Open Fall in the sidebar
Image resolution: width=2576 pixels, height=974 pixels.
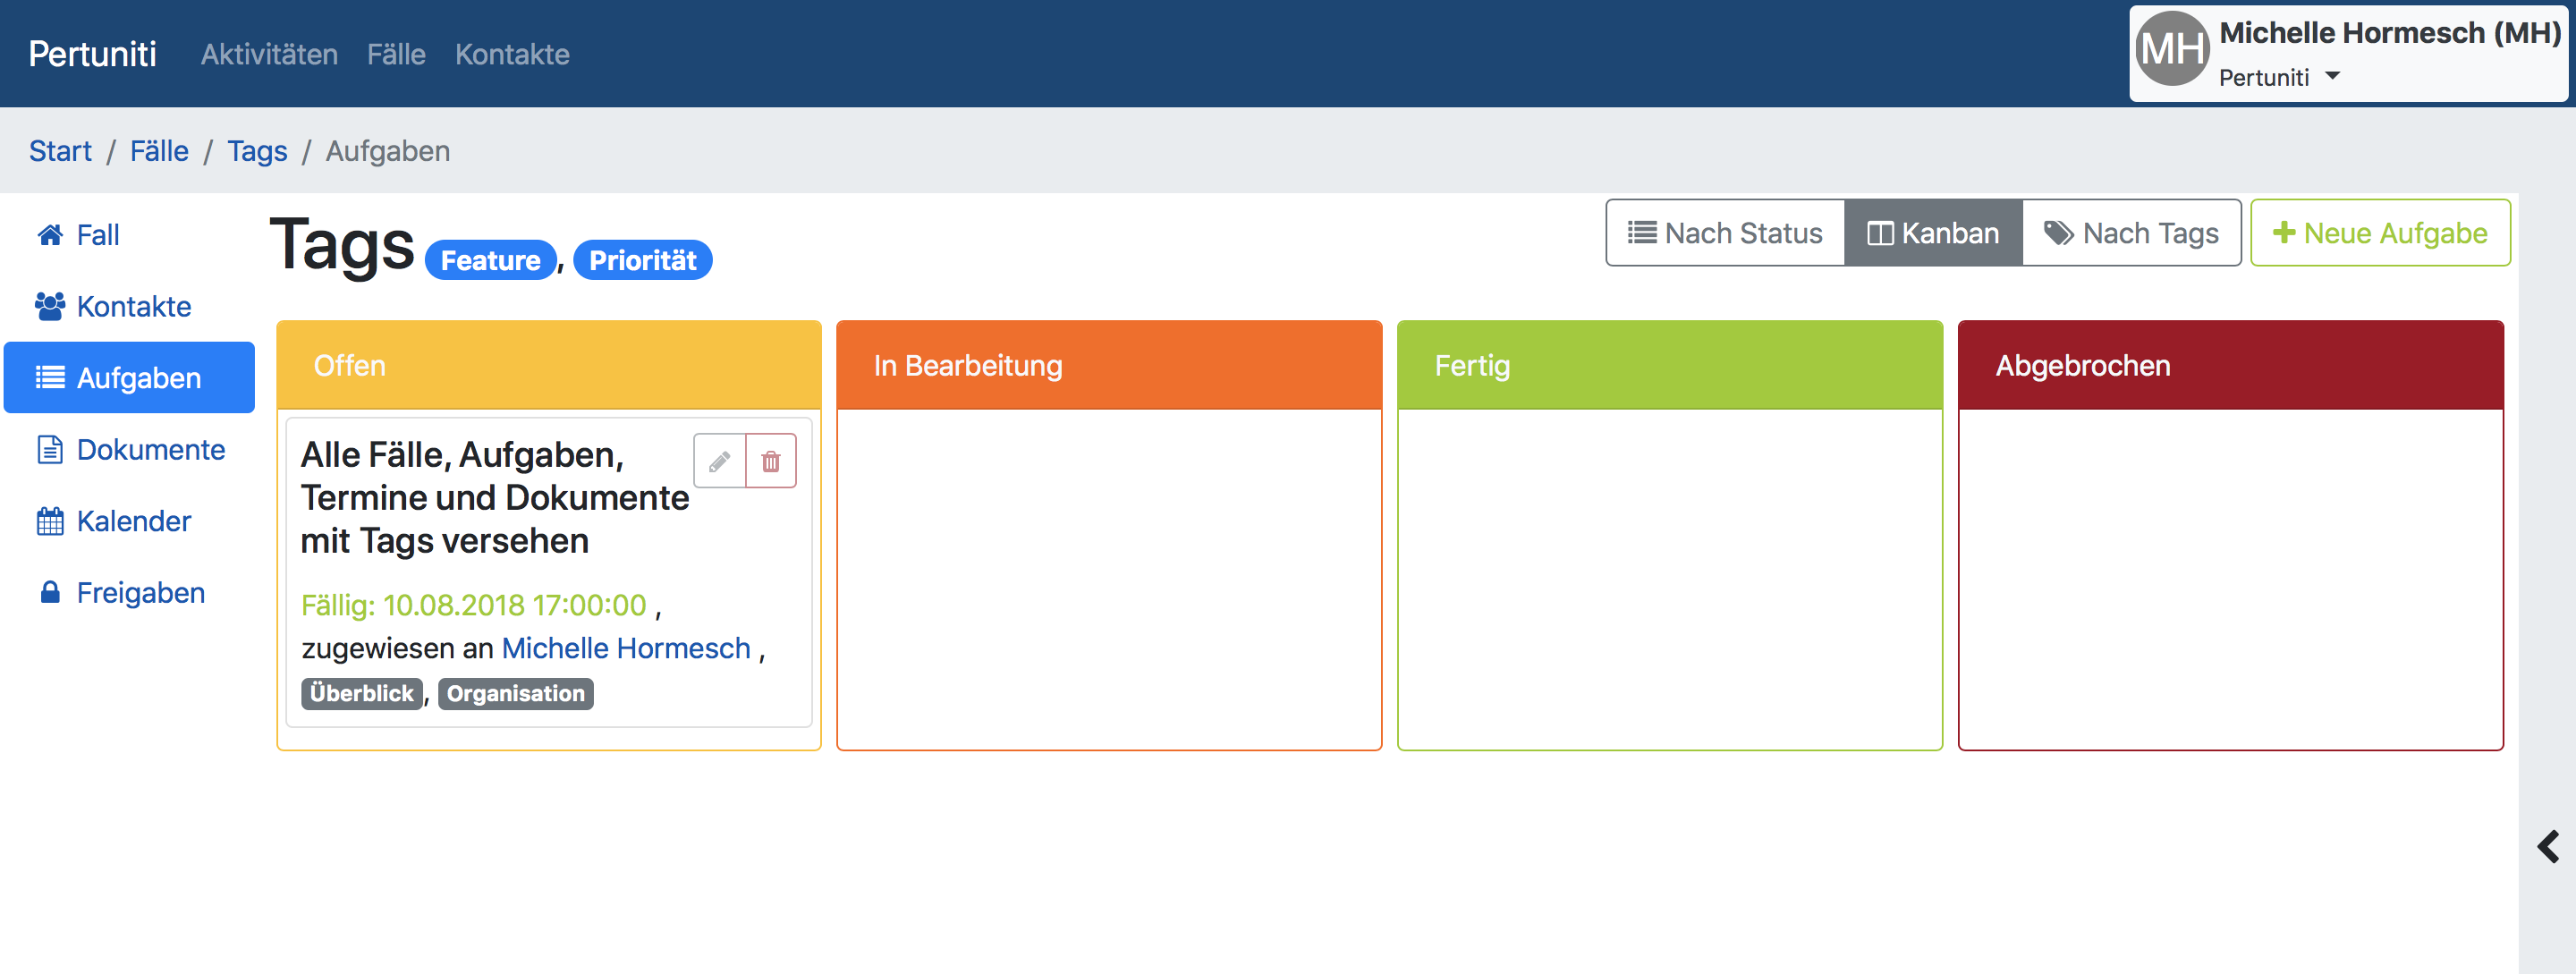(x=129, y=235)
